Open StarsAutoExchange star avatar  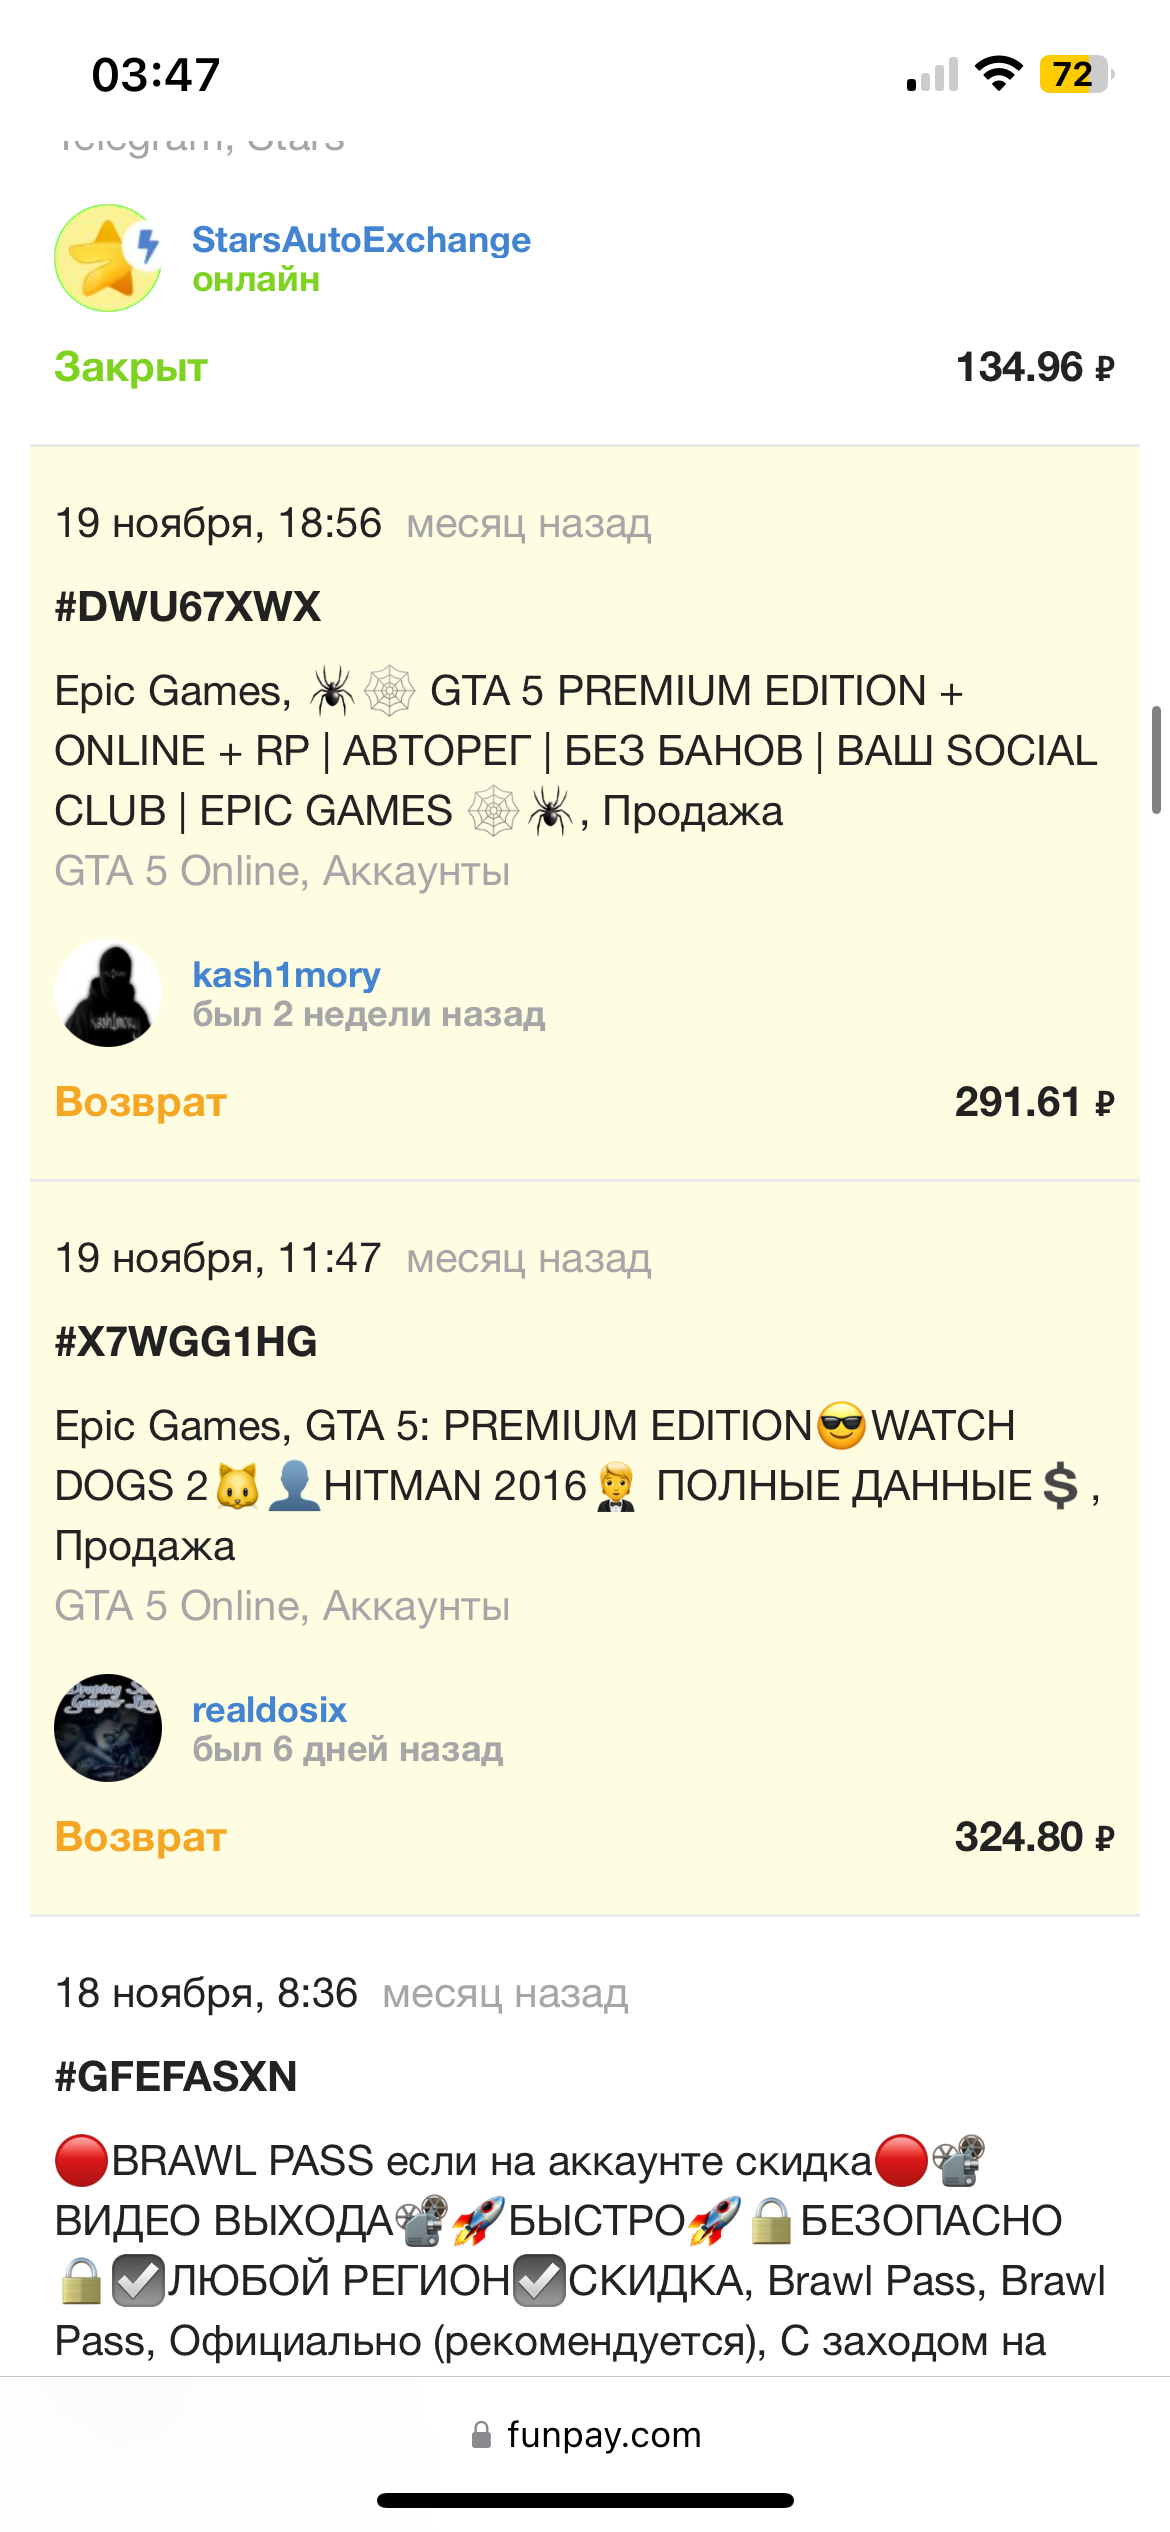tap(108, 258)
